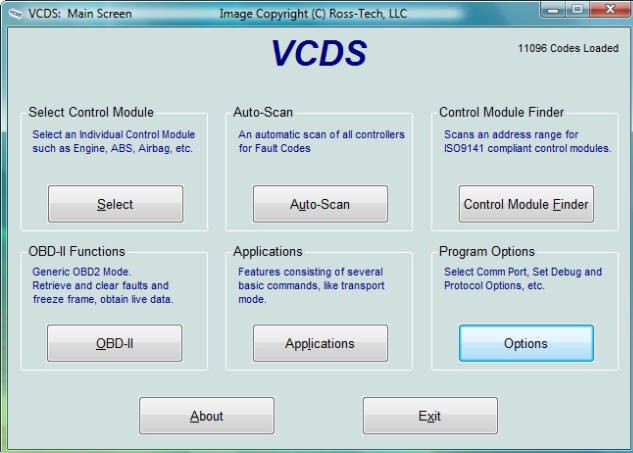
Task: Open the Applications button
Action: coord(320,343)
